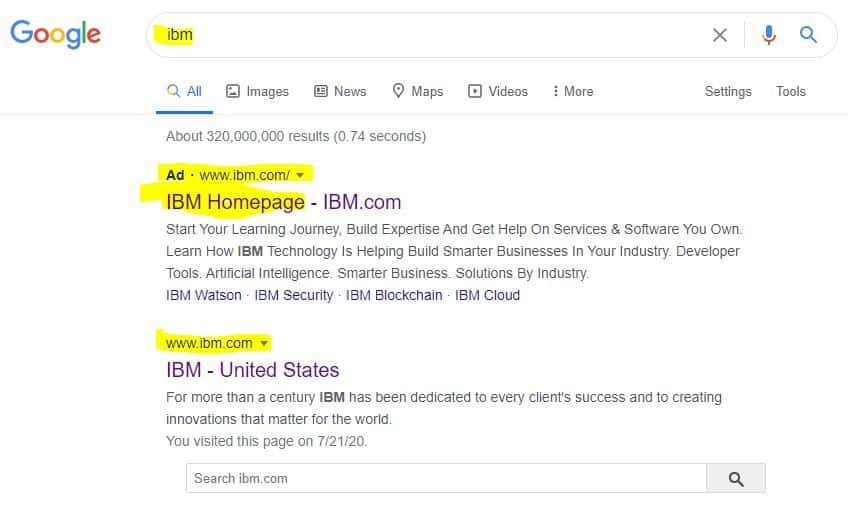Expand the More search options menu
Viewport: 848px width, 508px height.
point(573,91)
